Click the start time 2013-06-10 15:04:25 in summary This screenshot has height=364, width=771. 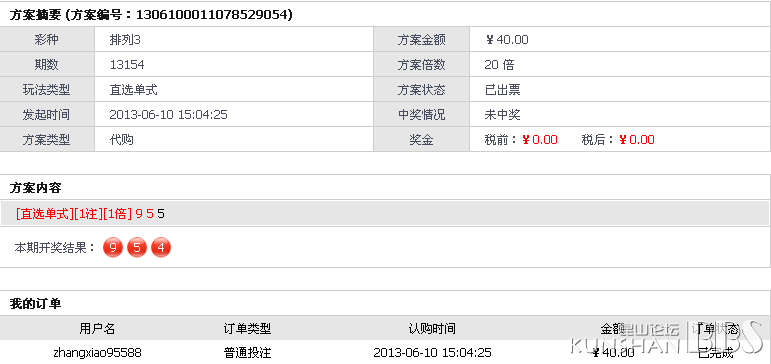(168, 115)
